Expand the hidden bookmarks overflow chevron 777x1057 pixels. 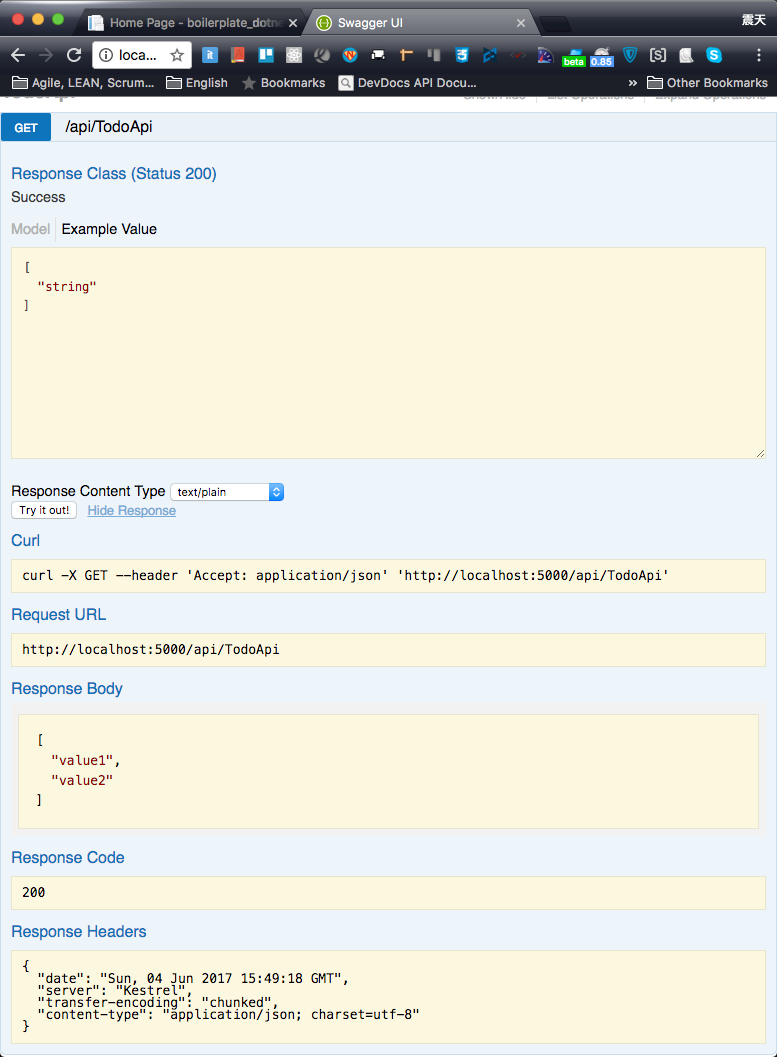[x=632, y=83]
